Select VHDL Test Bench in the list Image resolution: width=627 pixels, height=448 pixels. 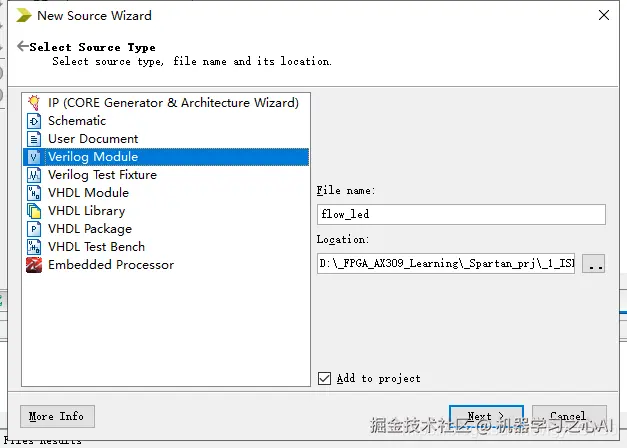pos(166,247)
